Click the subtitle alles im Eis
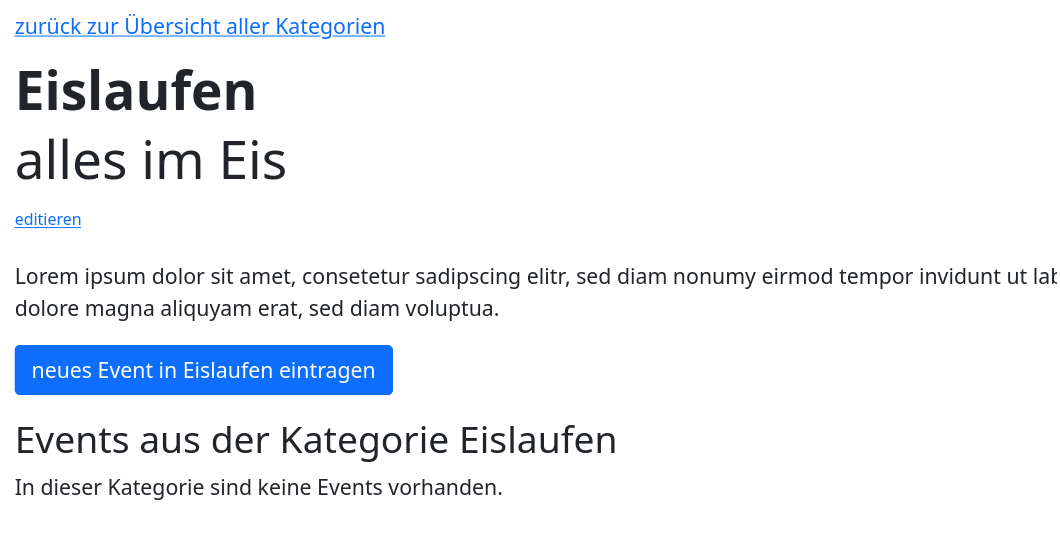1060x556 pixels. [x=151, y=161]
